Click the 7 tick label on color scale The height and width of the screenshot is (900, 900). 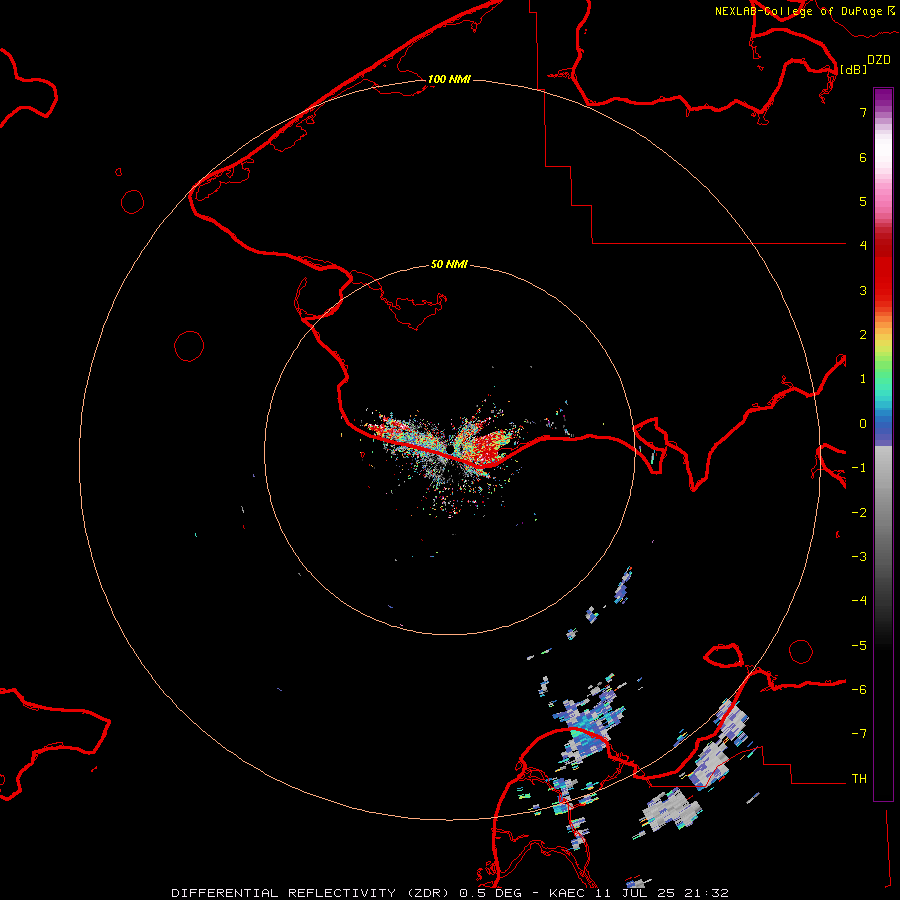[863, 112]
